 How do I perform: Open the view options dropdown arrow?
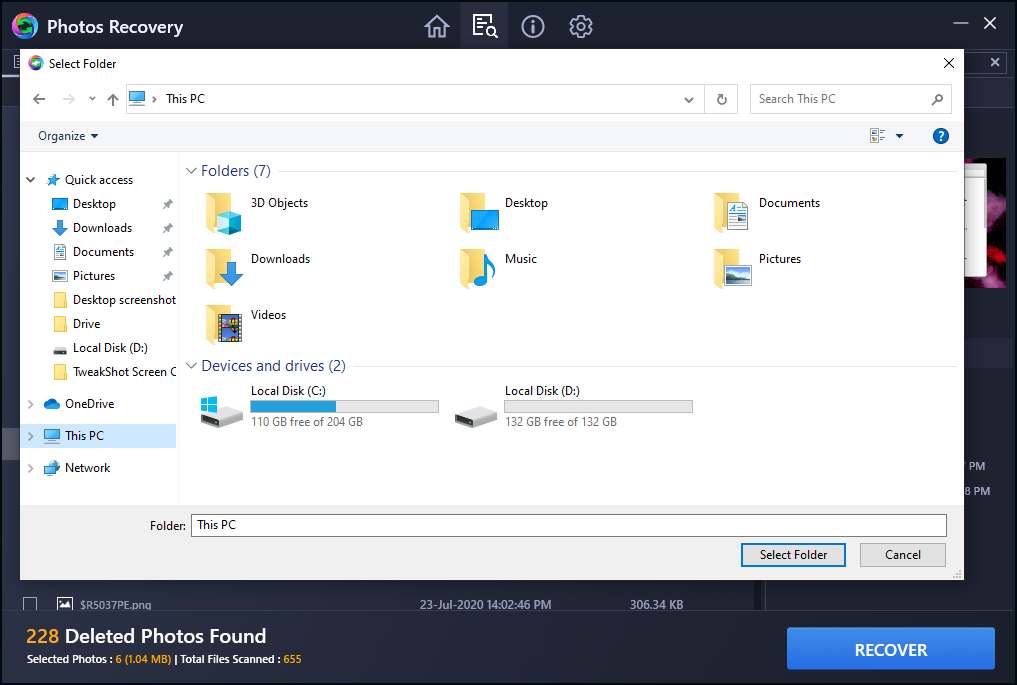pos(900,136)
